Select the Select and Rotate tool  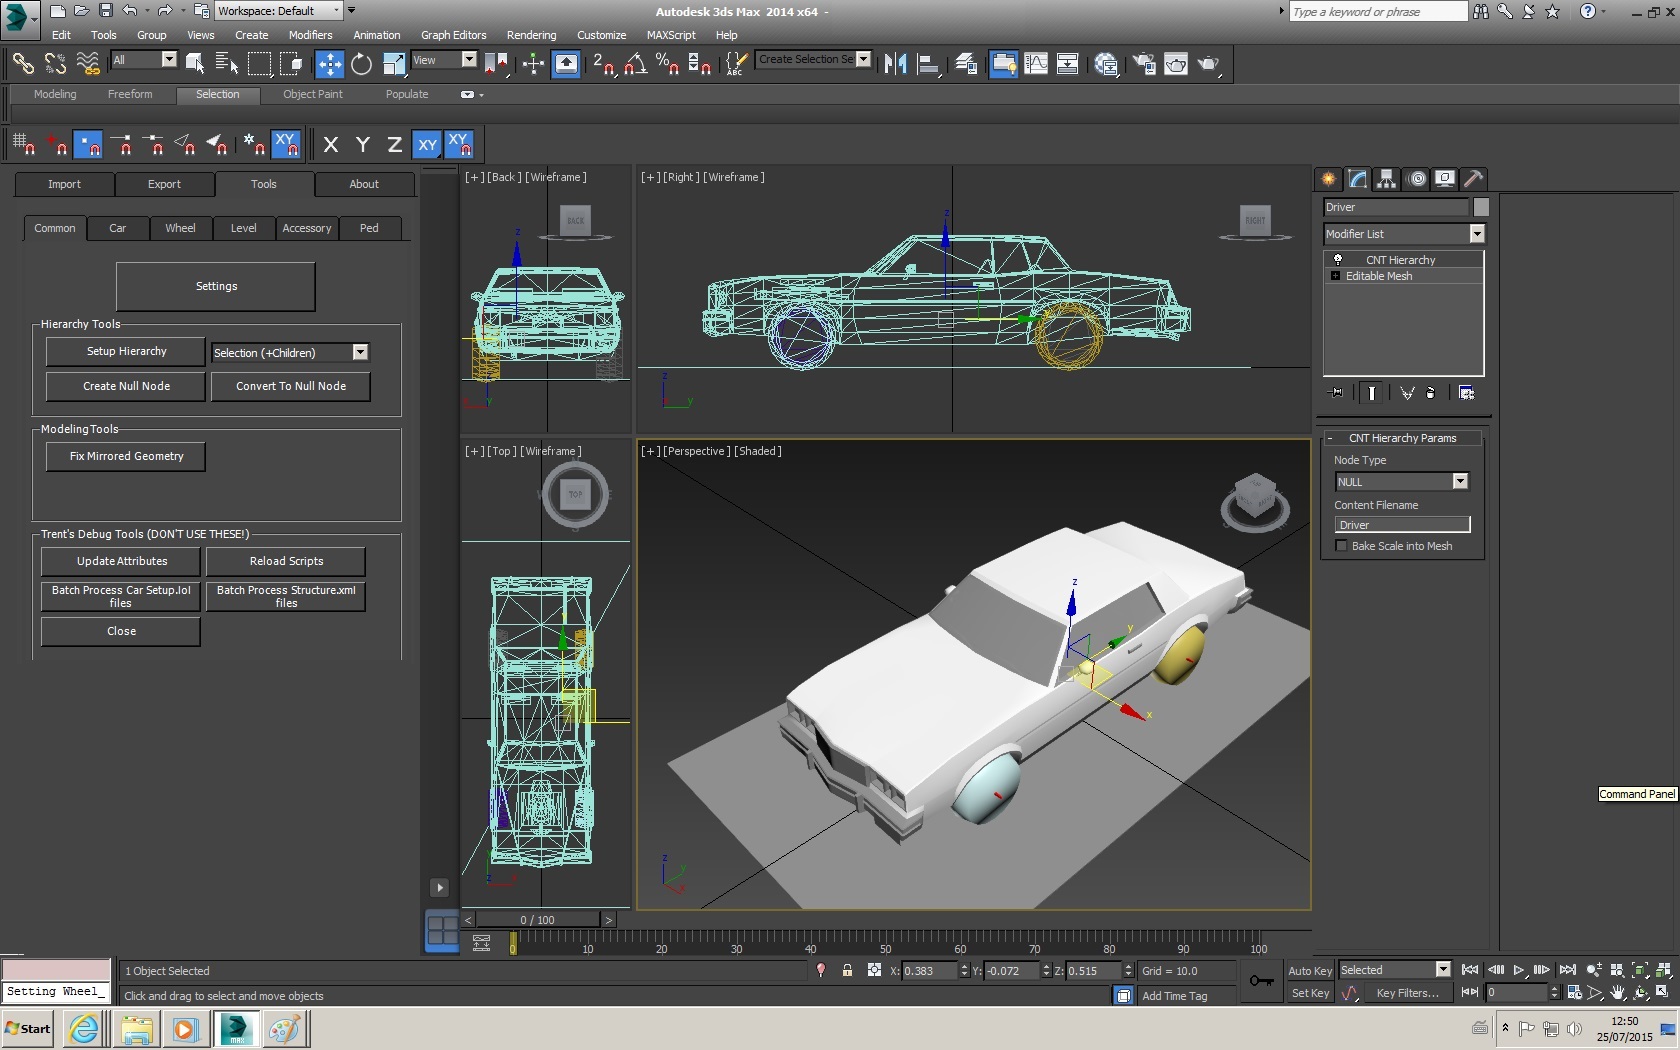361,64
